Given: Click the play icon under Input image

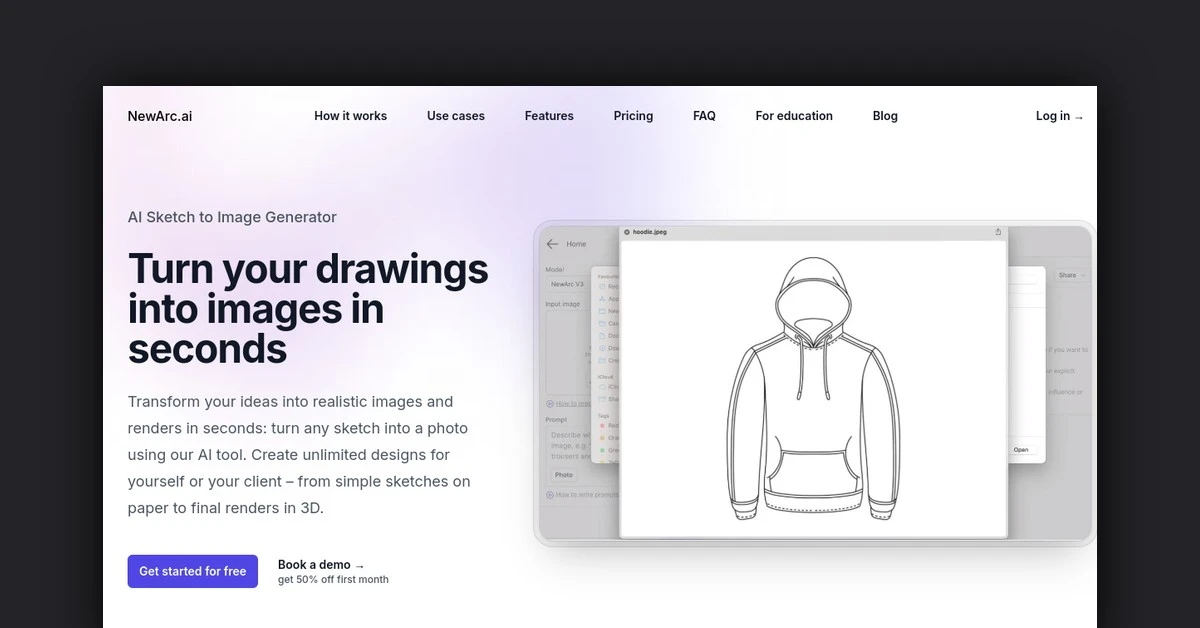Looking at the screenshot, I should click(550, 403).
